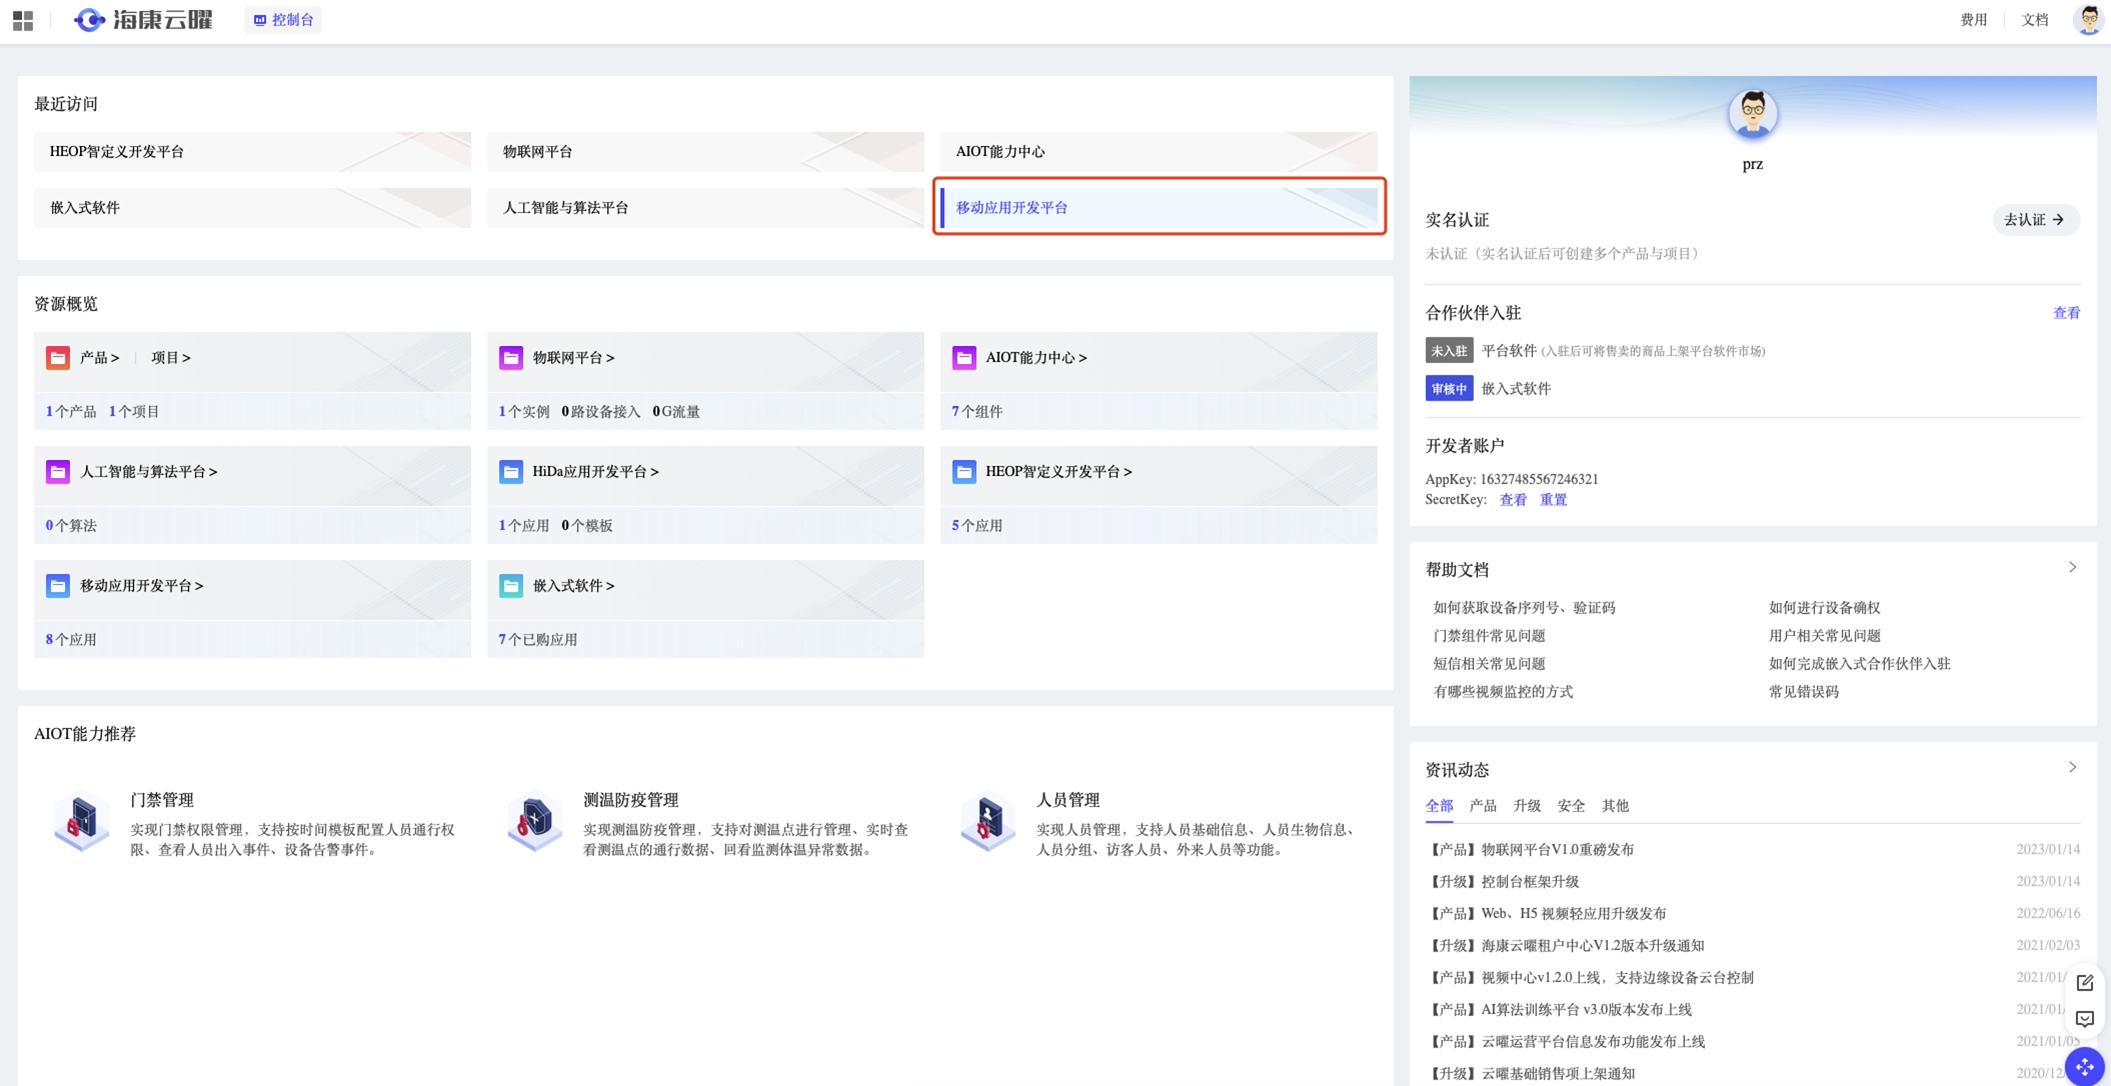Screen dimensions: 2111x1086
Task: Switch to the 产品 news tab
Action: tap(1483, 806)
